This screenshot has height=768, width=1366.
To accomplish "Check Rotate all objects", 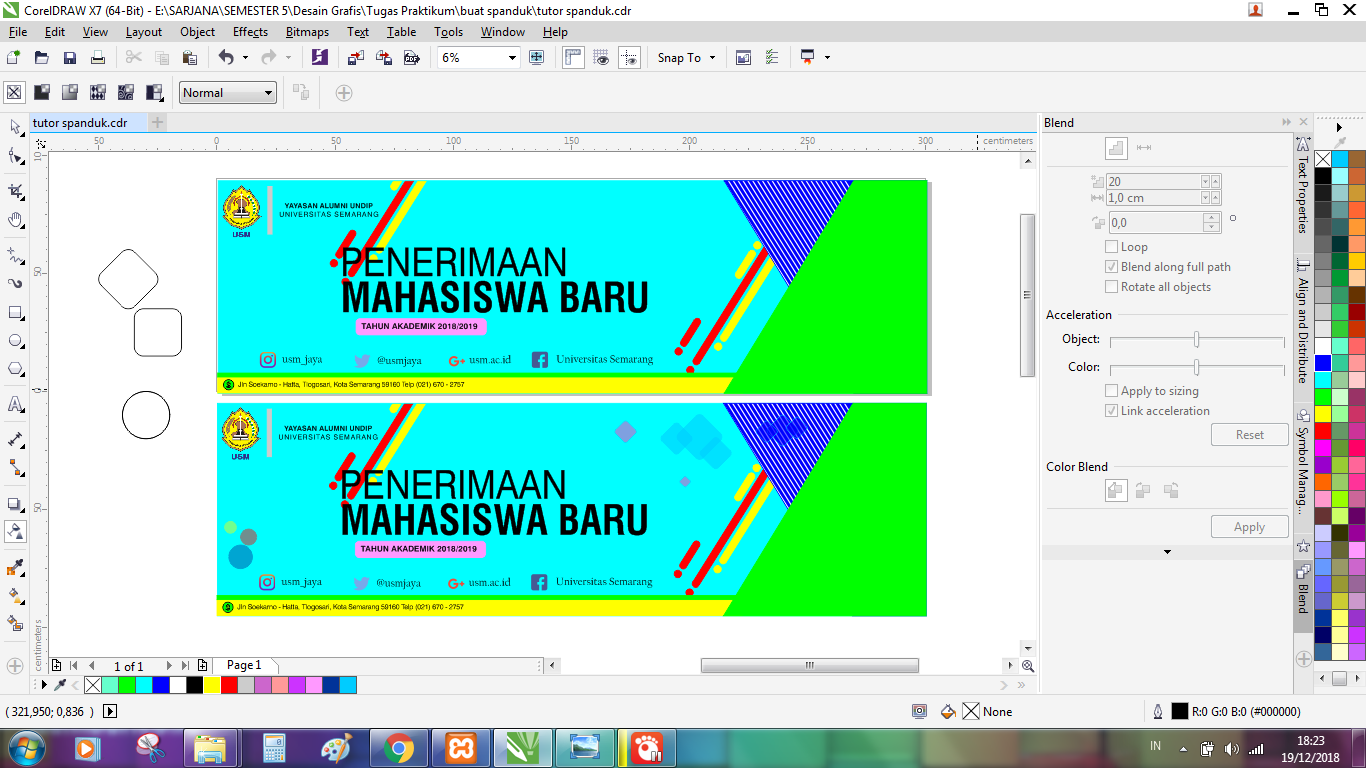I will tap(1113, 286).
